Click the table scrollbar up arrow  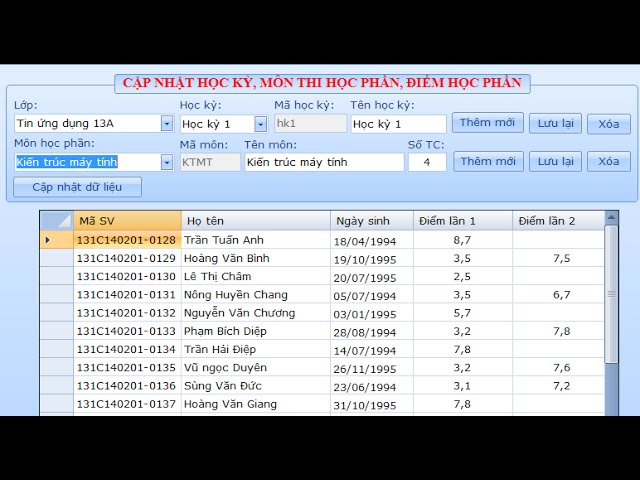612,219
